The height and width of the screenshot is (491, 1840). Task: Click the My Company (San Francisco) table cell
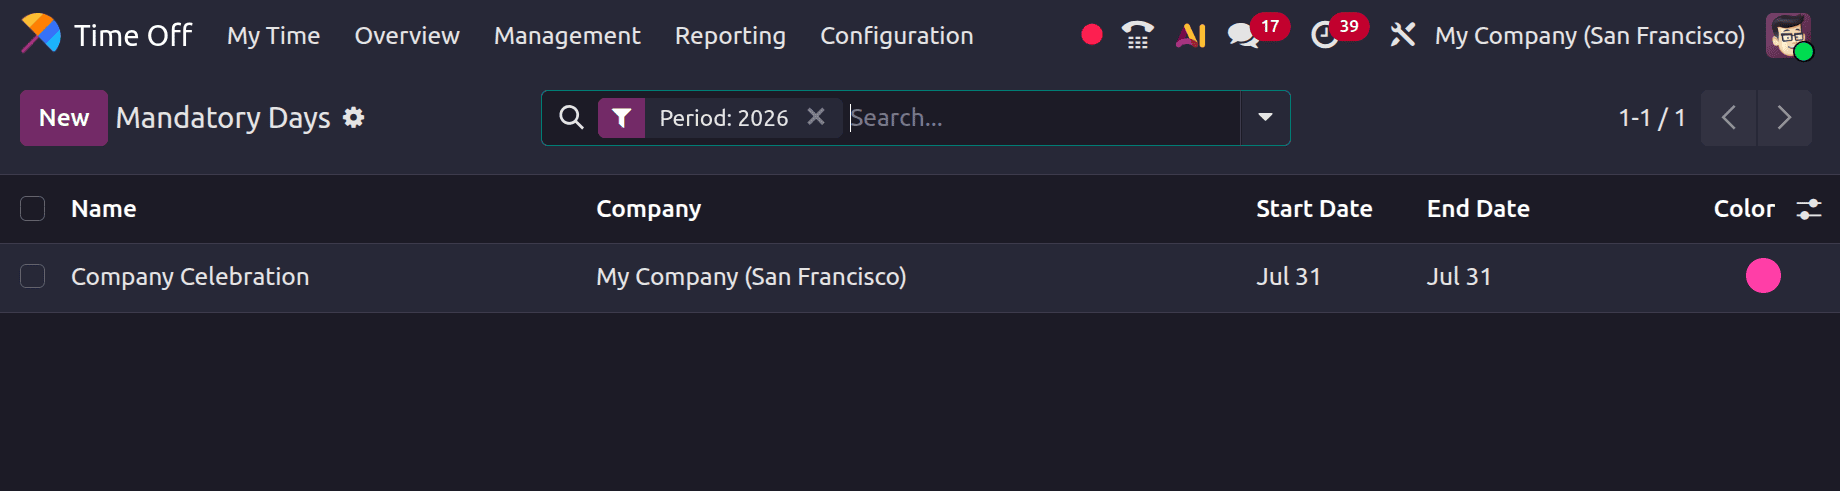[x=751, y=277]
